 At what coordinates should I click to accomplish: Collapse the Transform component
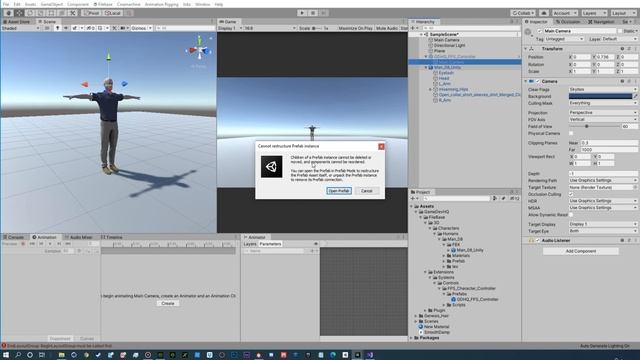click(526, 49)
